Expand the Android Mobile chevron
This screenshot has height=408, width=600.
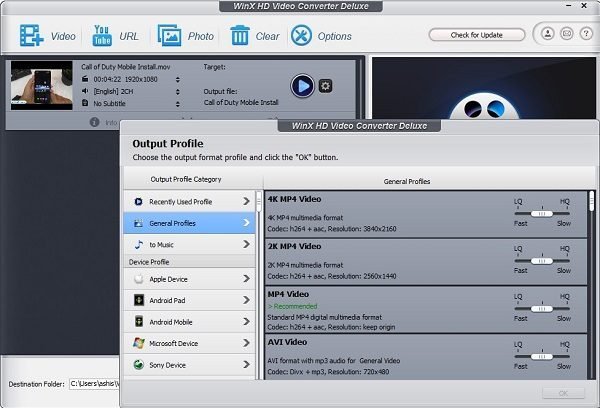pyautogui.click(x=246, y=322)
